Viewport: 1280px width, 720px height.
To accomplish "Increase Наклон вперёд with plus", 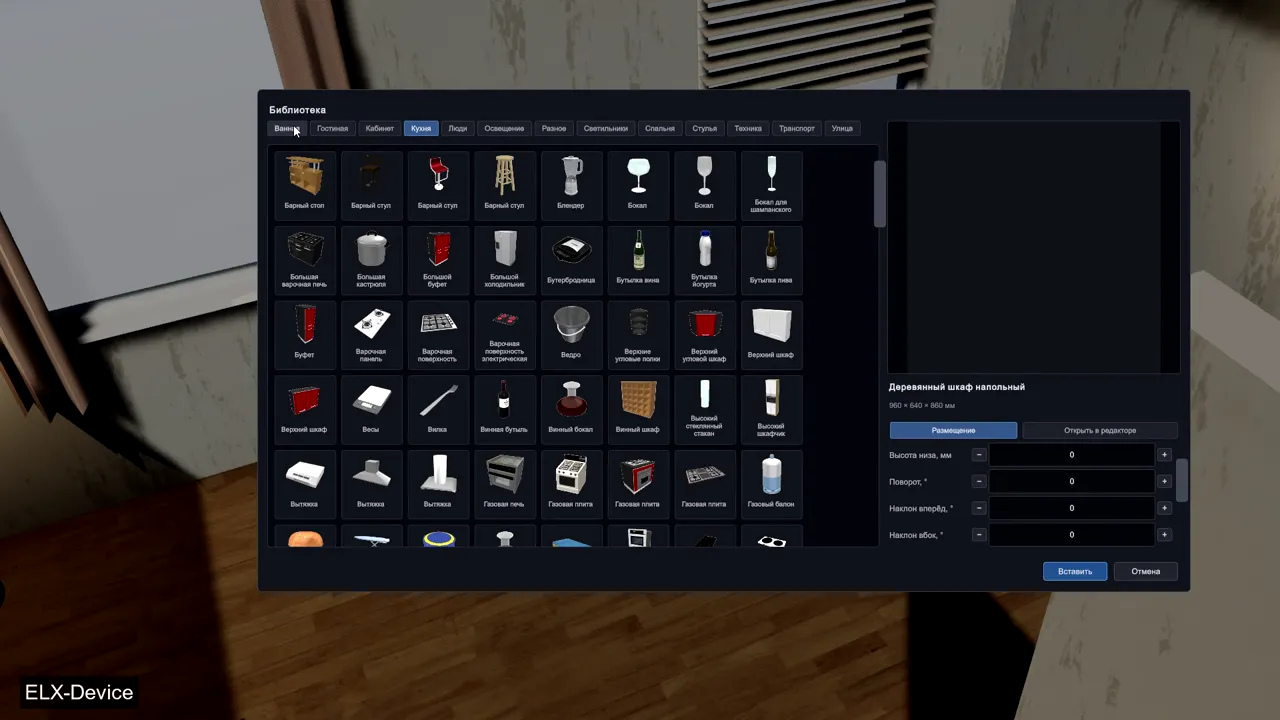I will pyautogui.click(x=1164, y=508).
